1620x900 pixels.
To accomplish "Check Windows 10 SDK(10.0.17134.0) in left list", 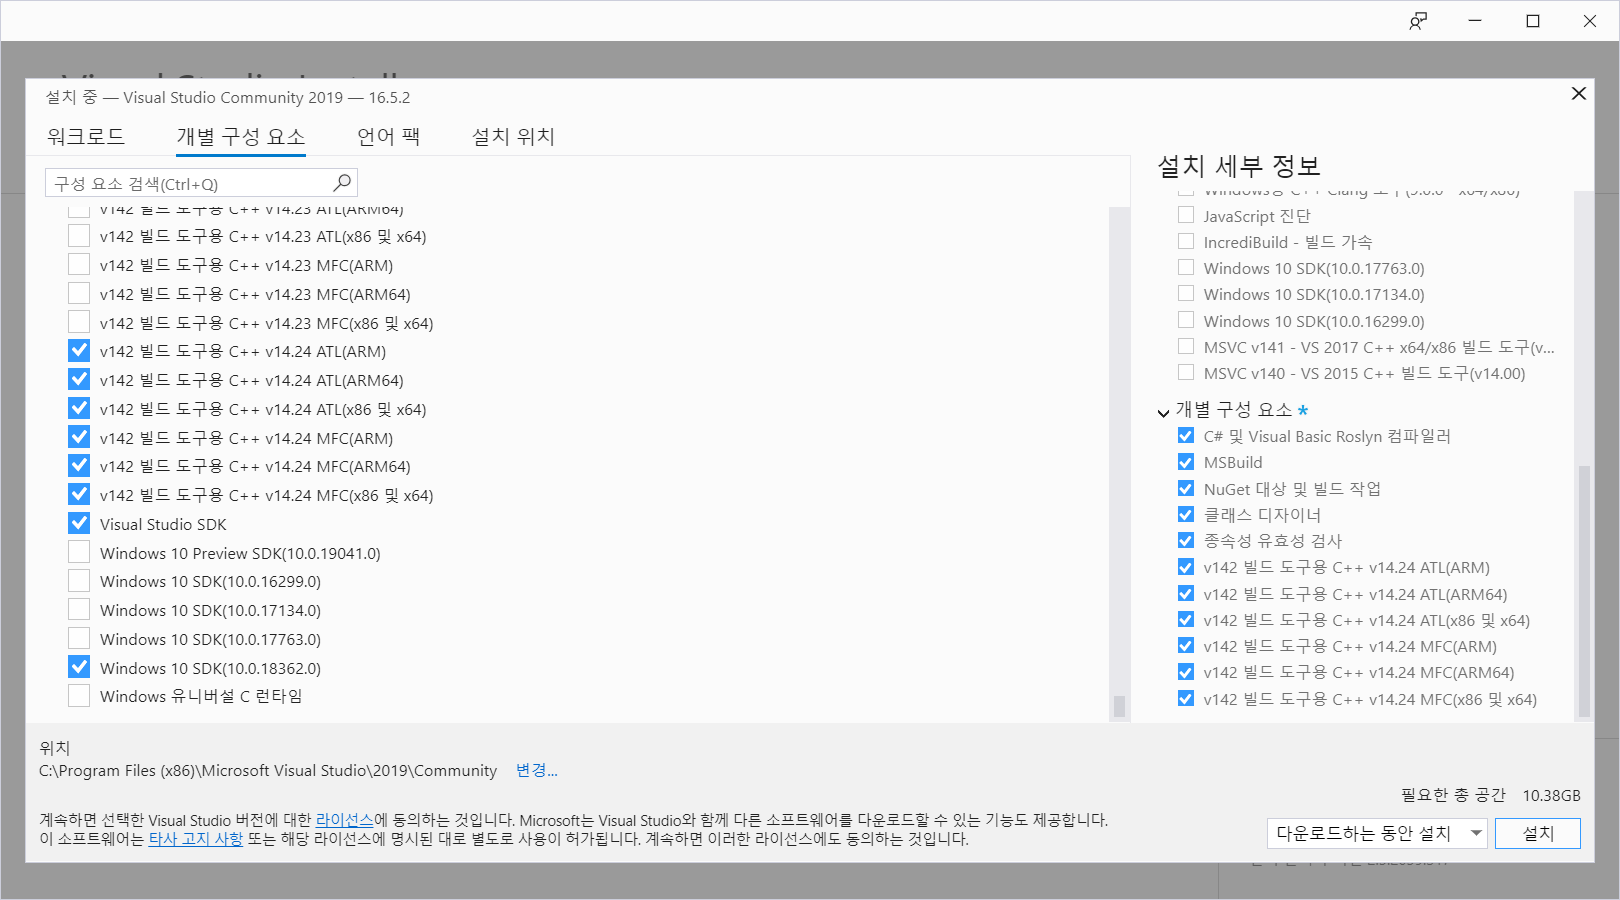I will click(x=79, y=610).
